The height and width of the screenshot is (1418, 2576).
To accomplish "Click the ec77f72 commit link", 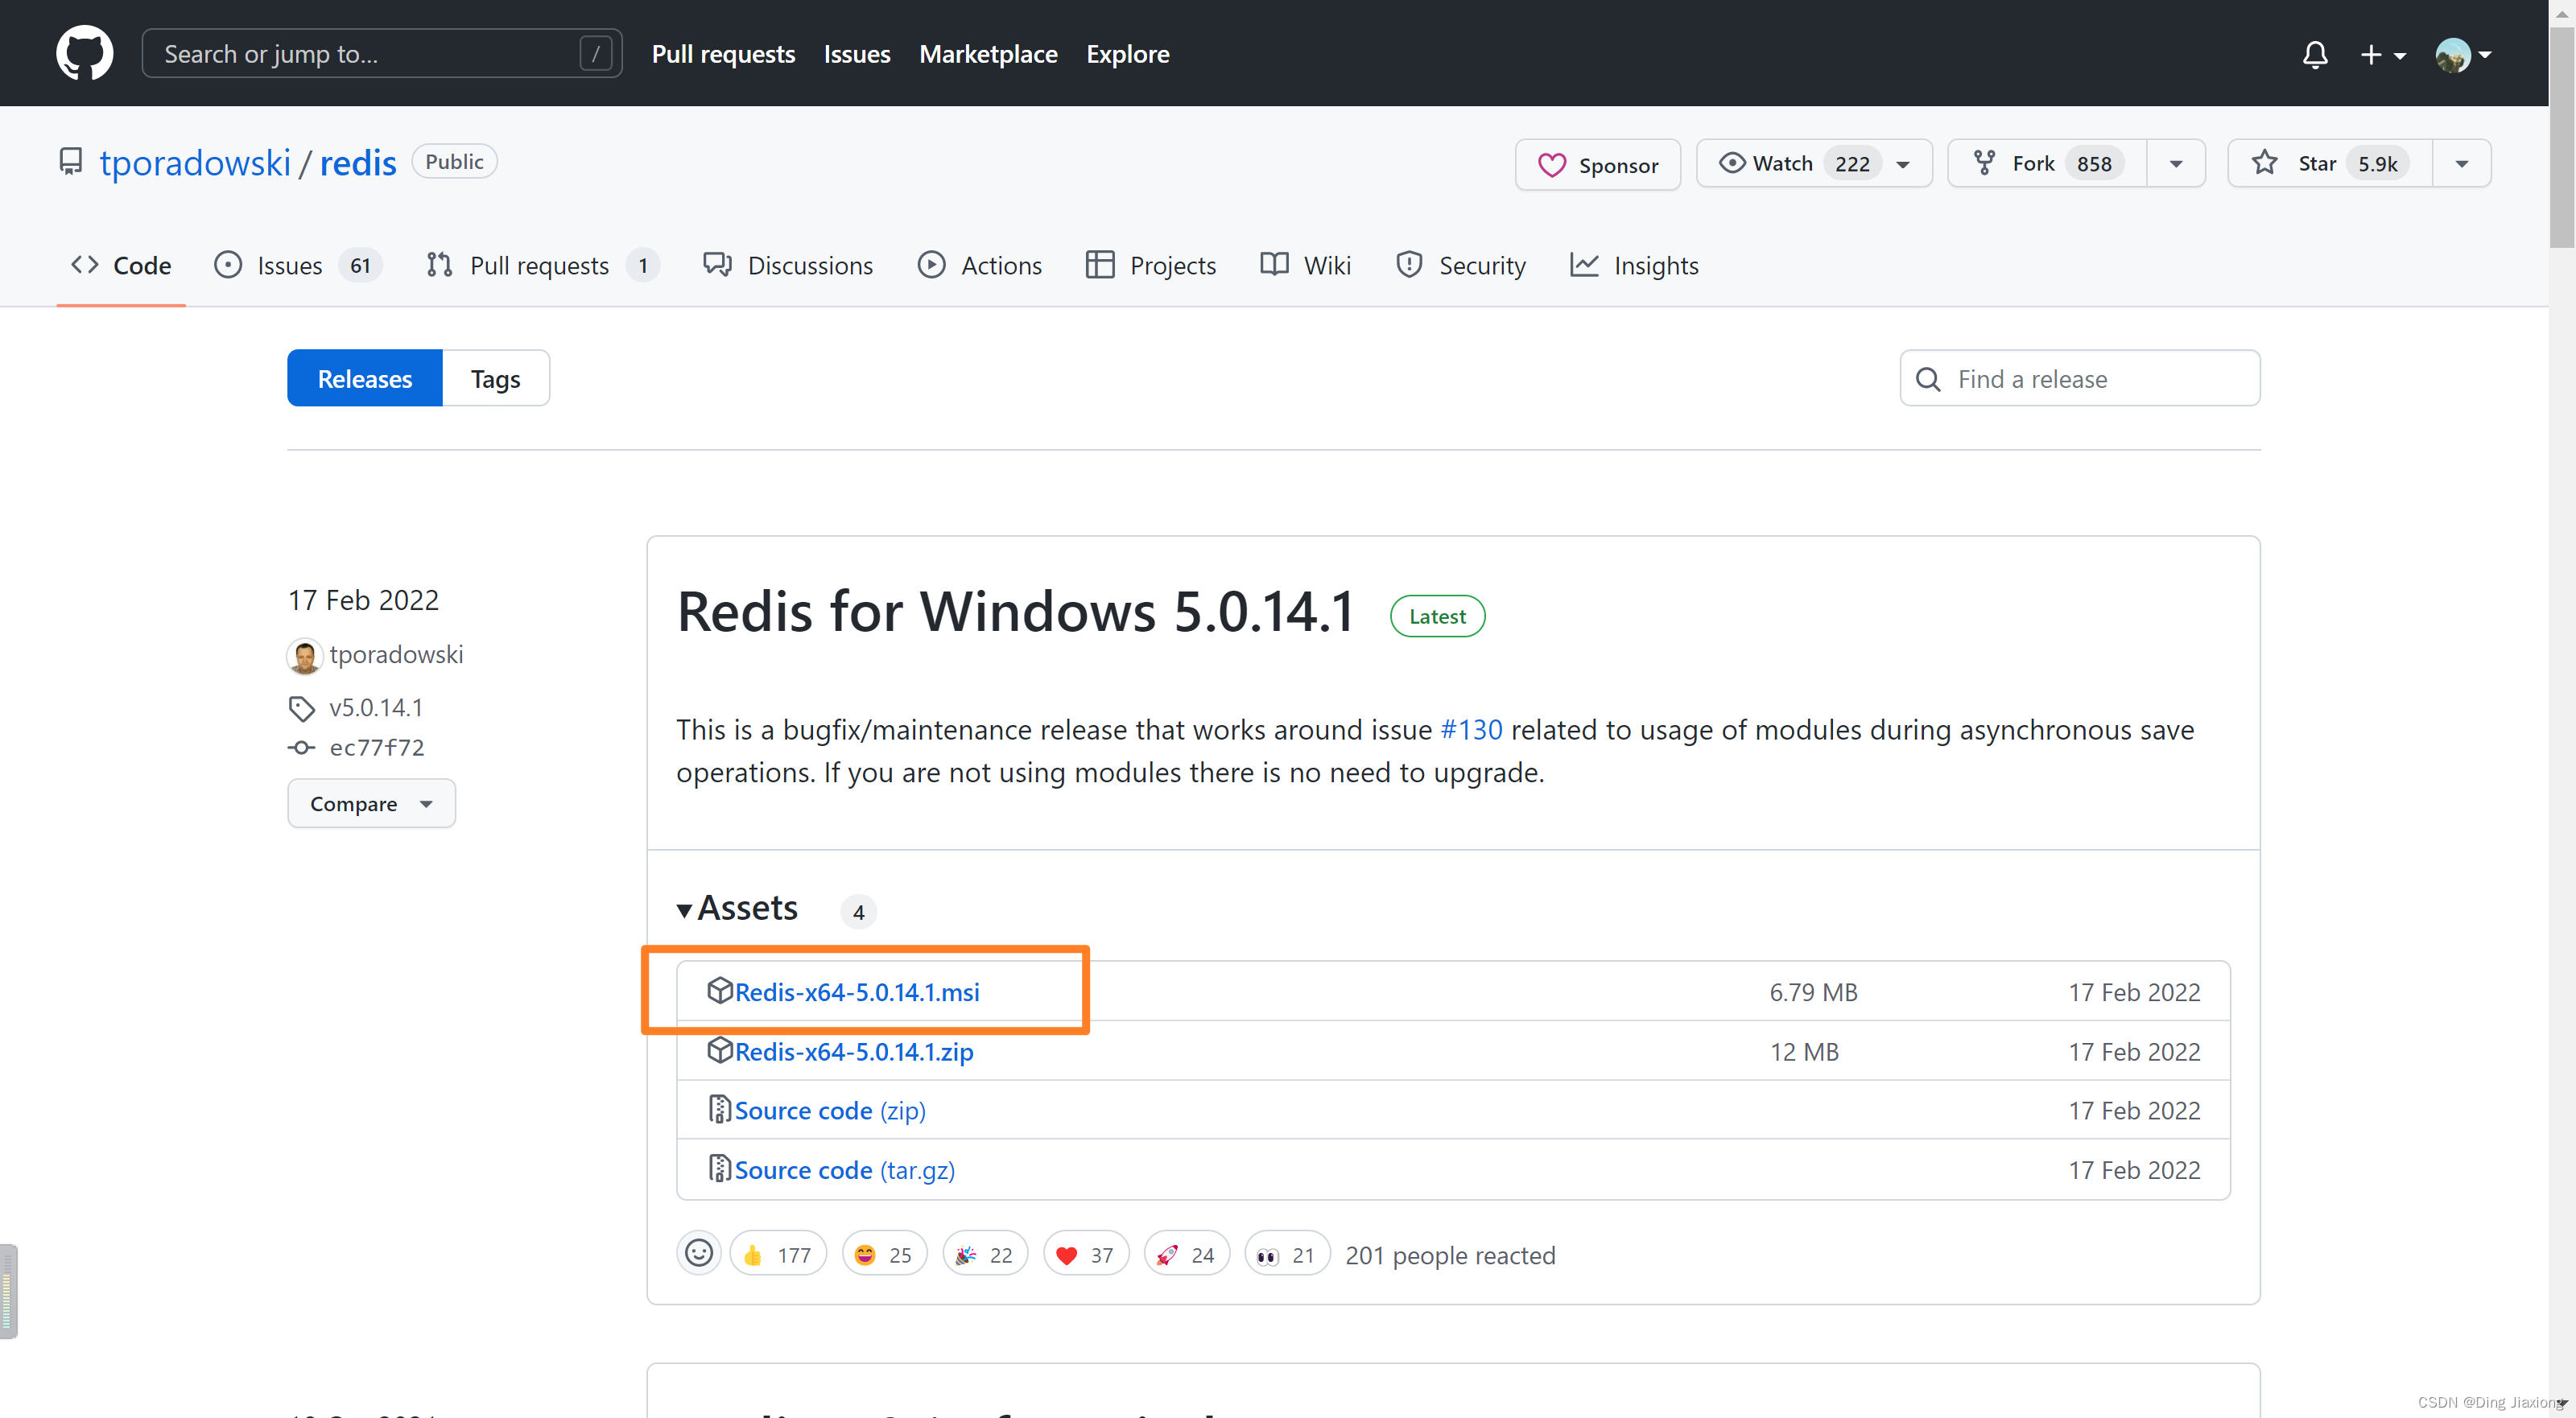I will tap(376, 747).
